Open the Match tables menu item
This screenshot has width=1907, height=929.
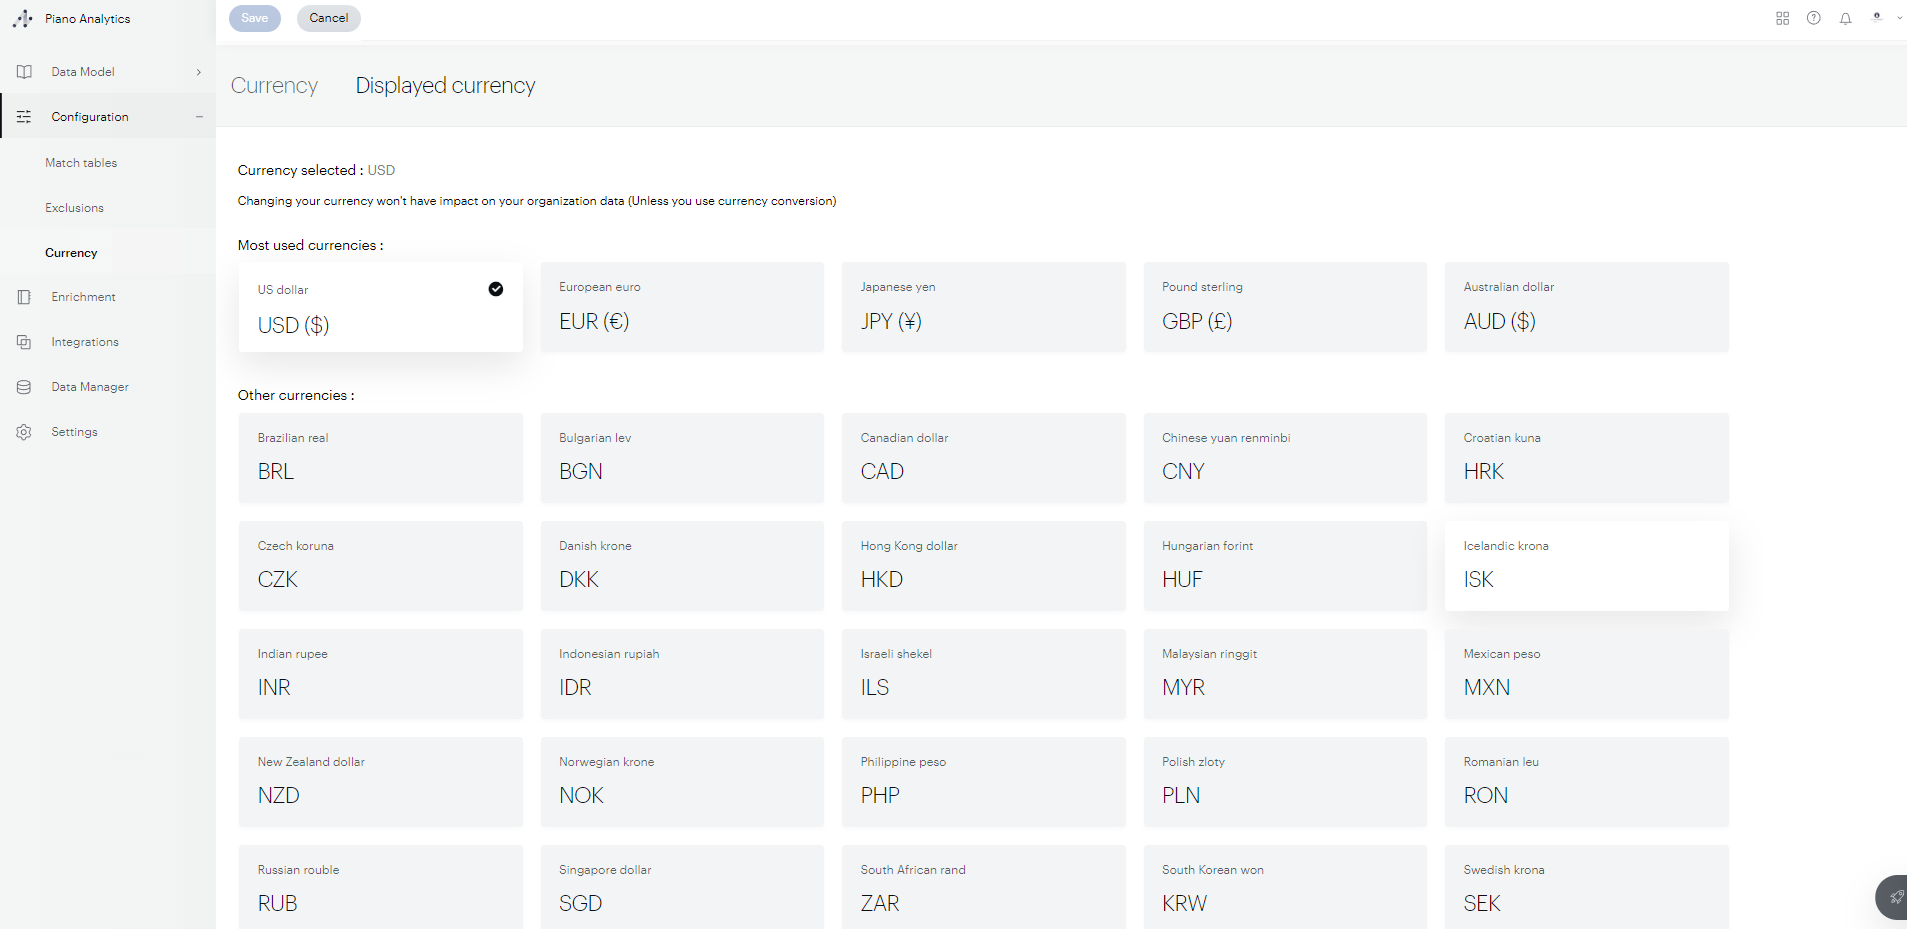pyautogui.click(x=81, y=162)
